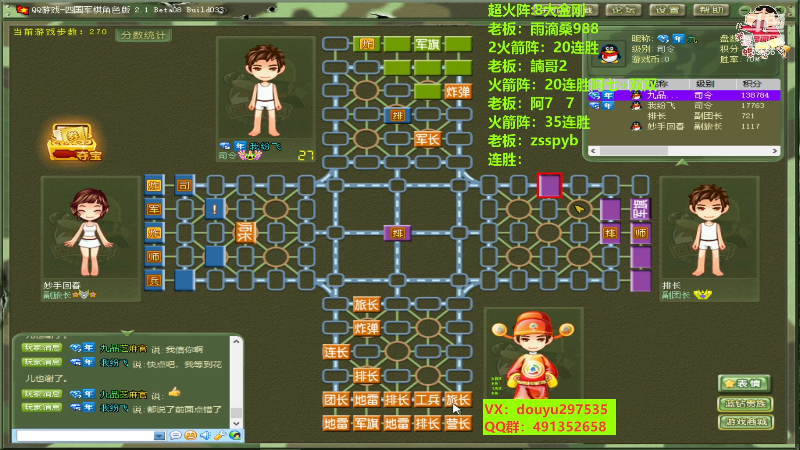Viewport: 800px width, 450px height.
Task: Collapse the chat panel triangle handle
Action: point(127,333)
